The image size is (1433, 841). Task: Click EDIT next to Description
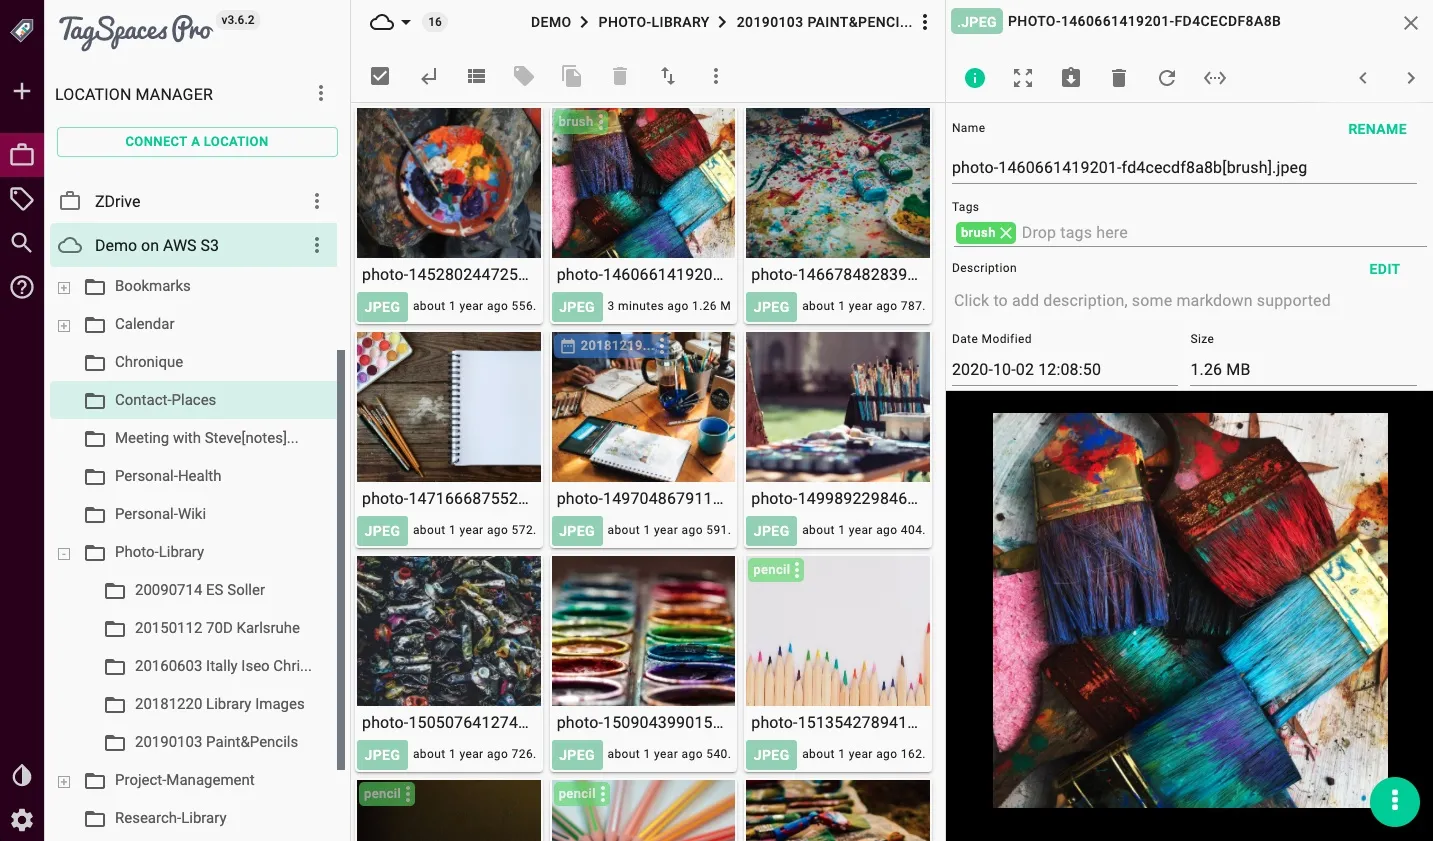1384,269
